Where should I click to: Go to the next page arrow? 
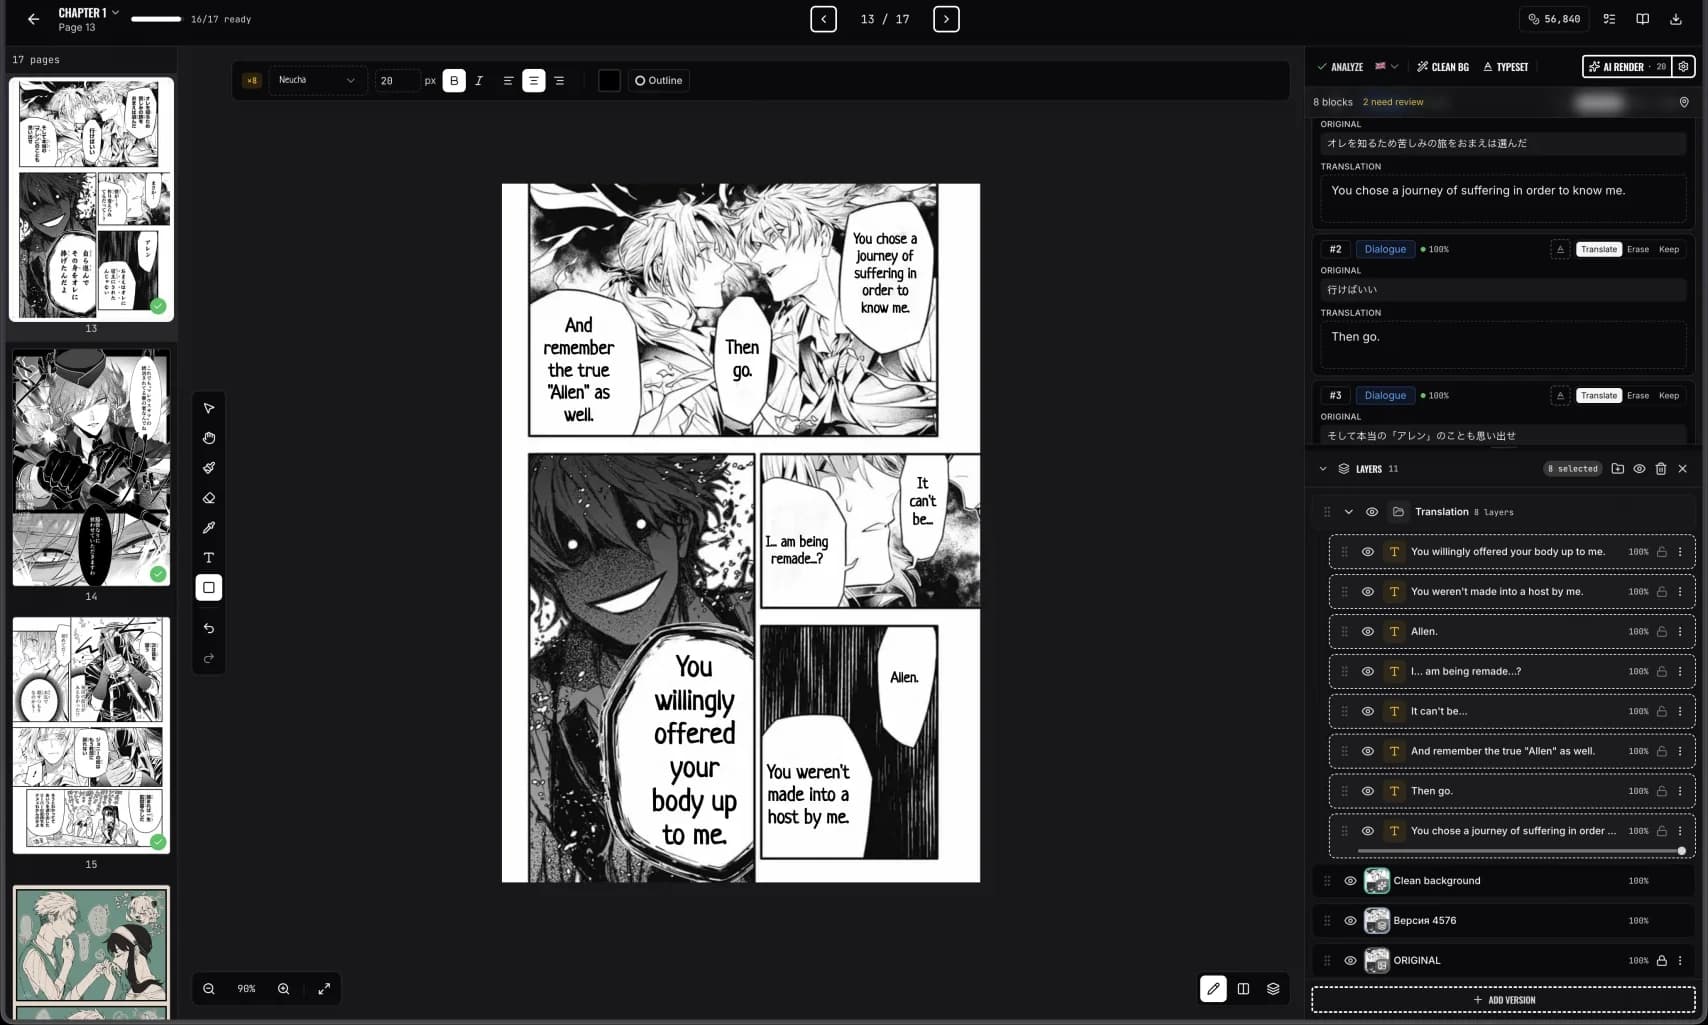[x=946, y=19]
